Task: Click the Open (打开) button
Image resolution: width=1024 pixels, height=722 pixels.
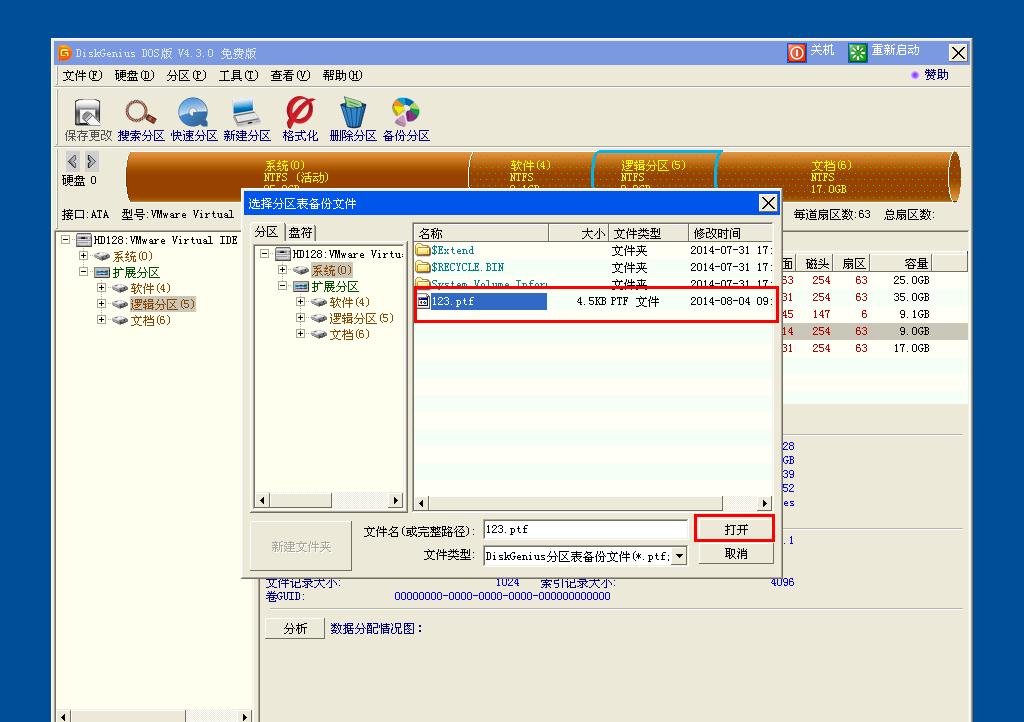Action: tap(735, 529)
